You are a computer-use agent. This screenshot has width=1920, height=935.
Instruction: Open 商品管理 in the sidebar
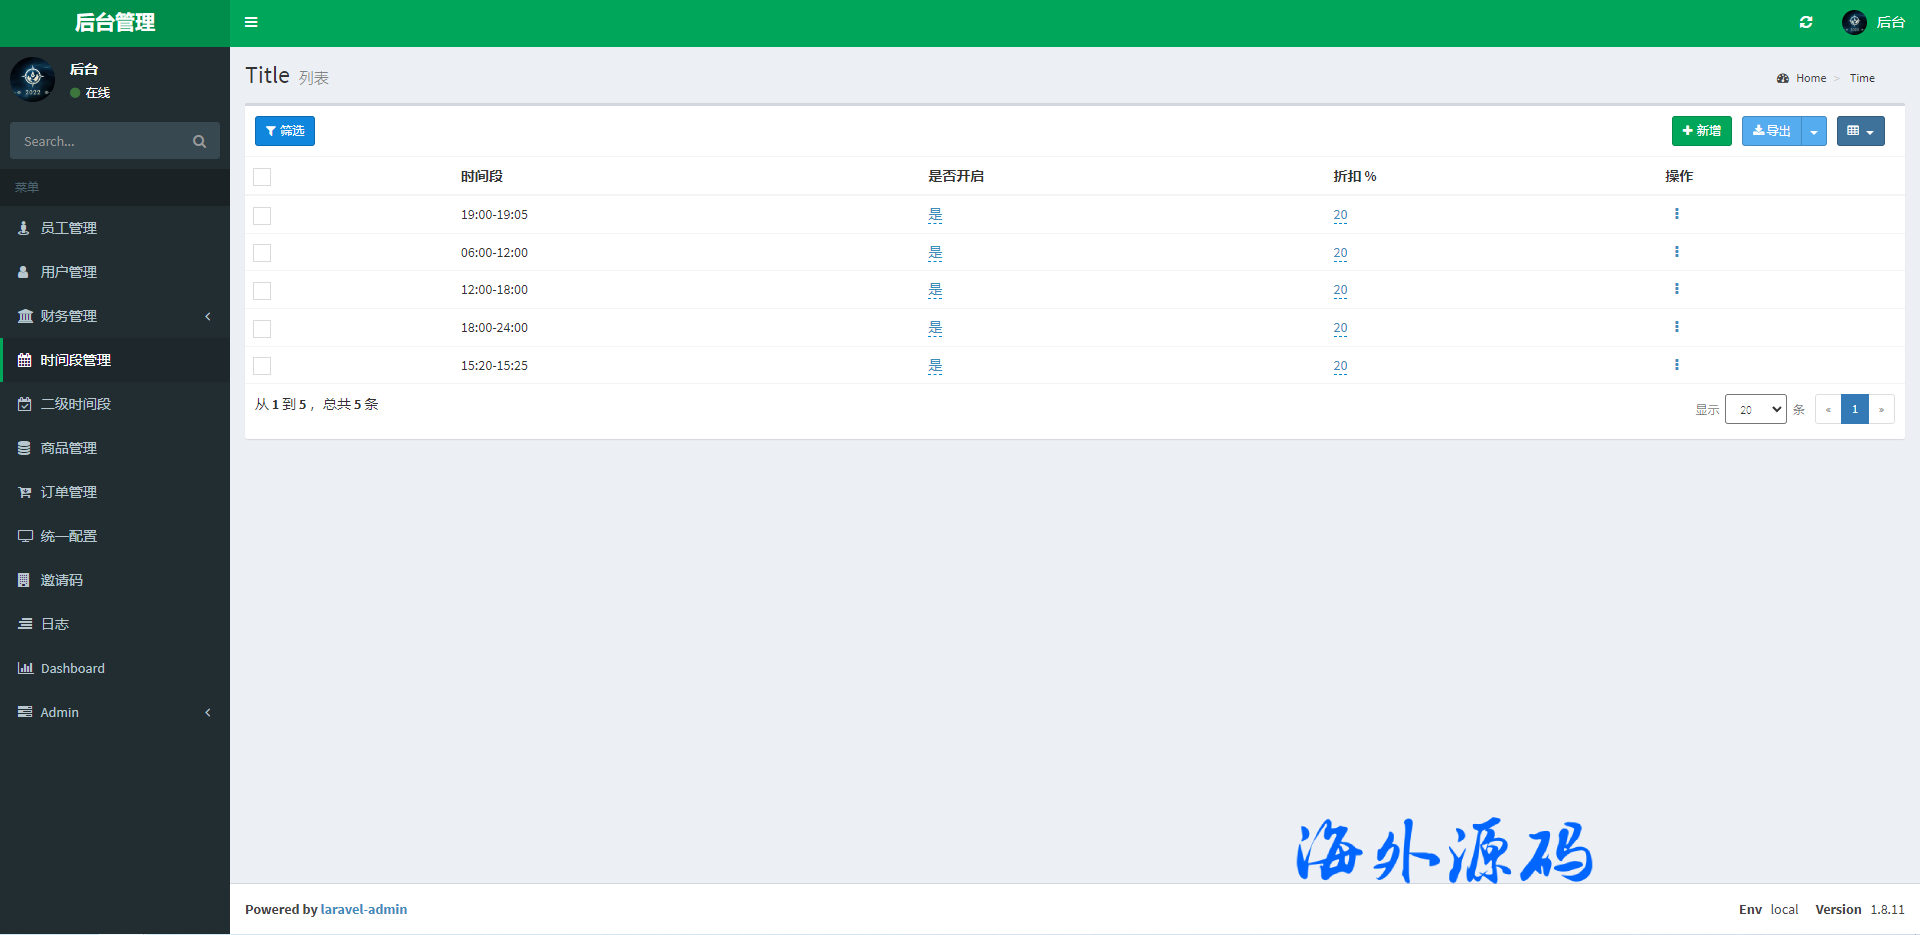(69, 448)
